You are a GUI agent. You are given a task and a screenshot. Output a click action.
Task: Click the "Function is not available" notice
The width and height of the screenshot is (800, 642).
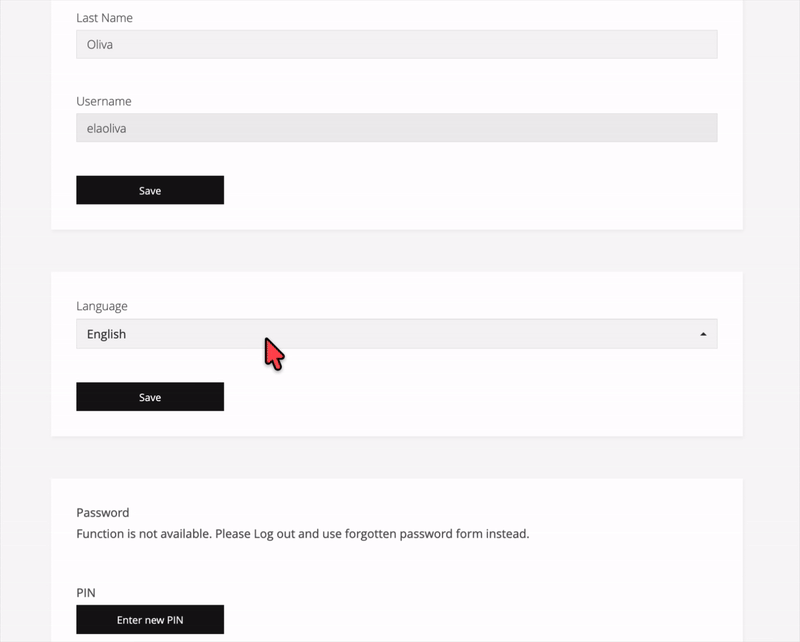pyautogui.click(x=302, y=534)
